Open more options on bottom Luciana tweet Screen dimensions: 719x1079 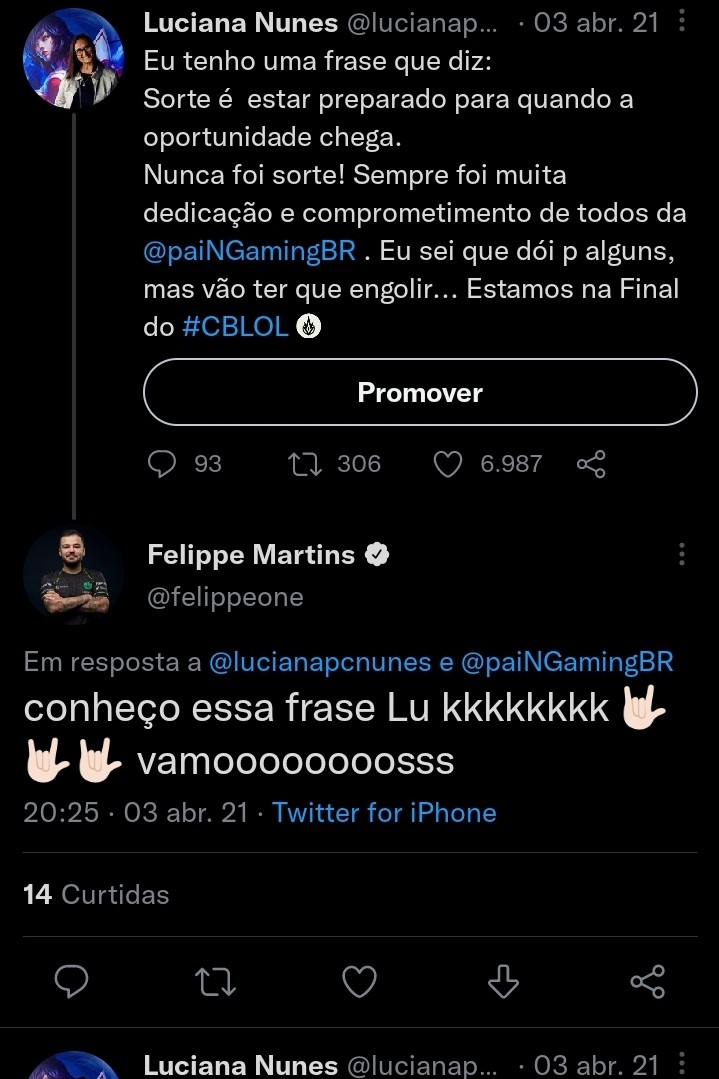(x=682, y=1064)
